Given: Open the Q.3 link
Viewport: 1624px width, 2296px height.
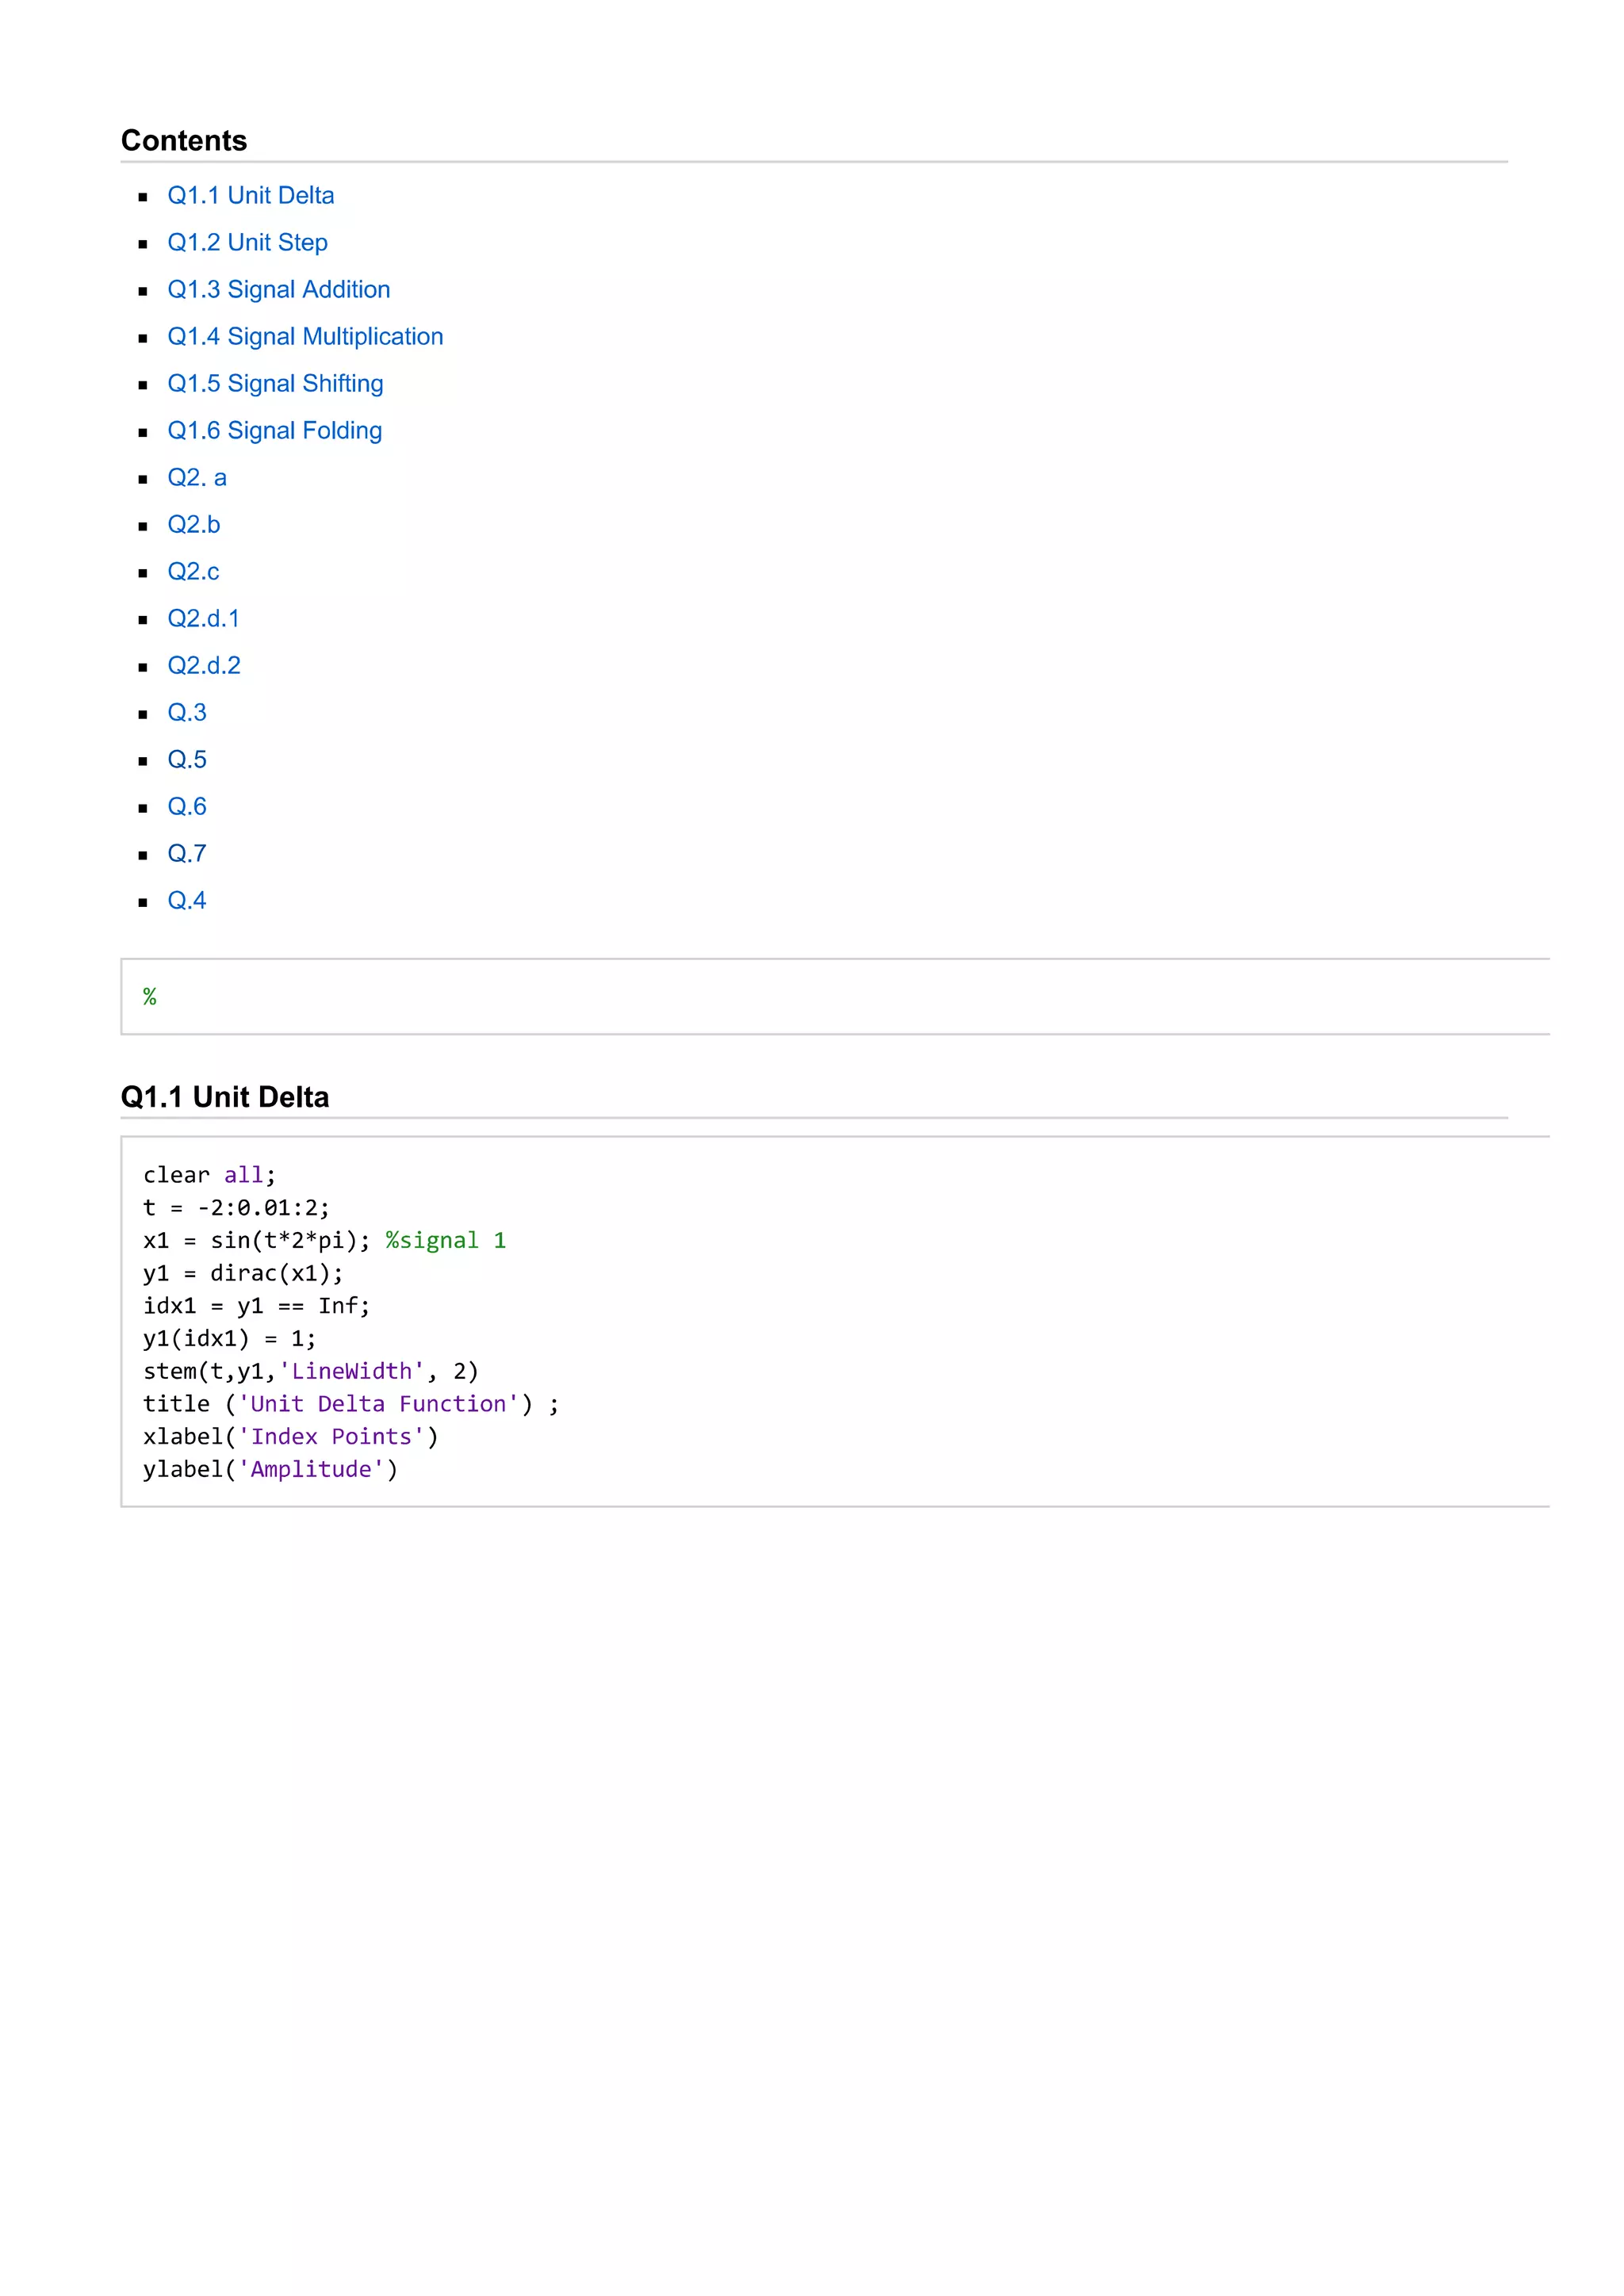Looking at the screenshot, I should click(x=187, y=712).
